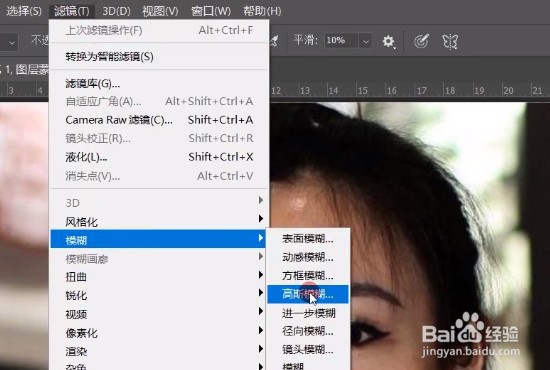Click ruler mark 15 on the horizontal ruler

(362, 91)
